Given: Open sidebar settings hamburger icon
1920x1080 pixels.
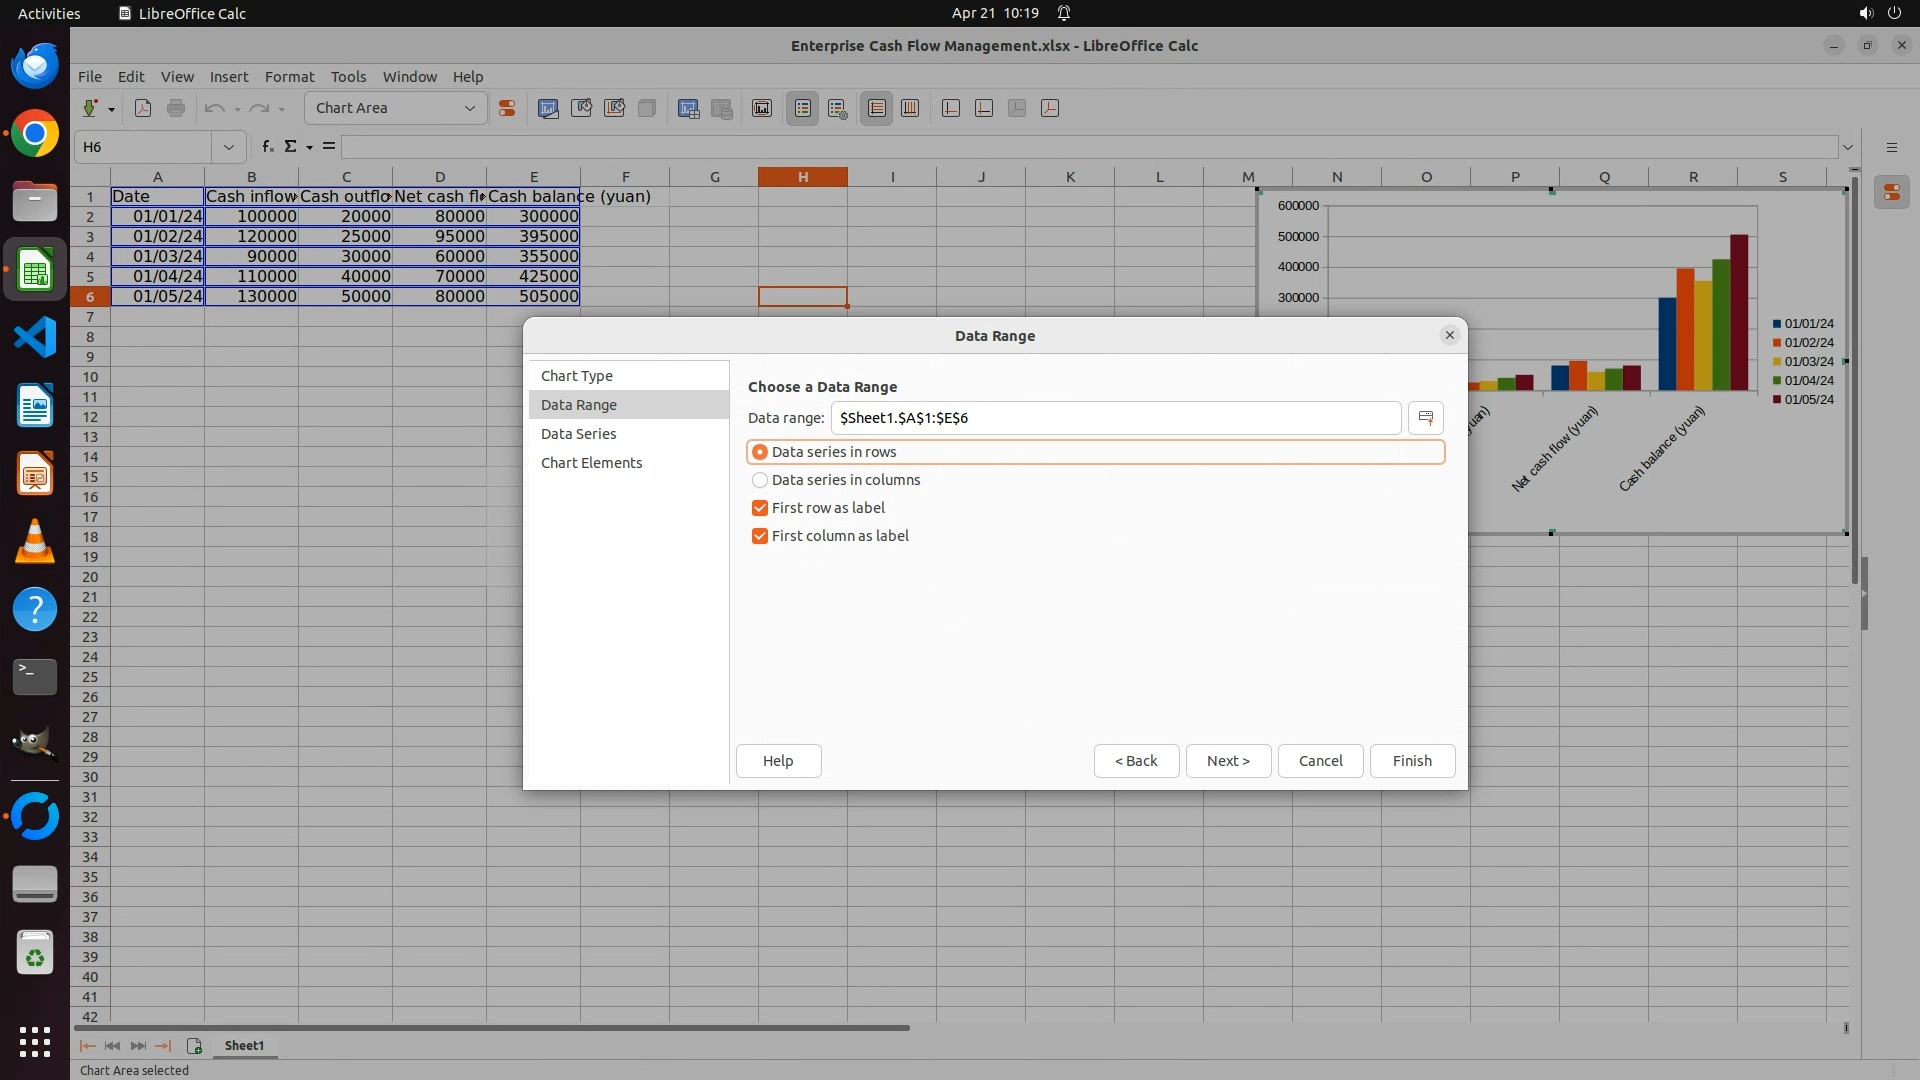Looking at the screenshot, I should tap(1891, 147).
